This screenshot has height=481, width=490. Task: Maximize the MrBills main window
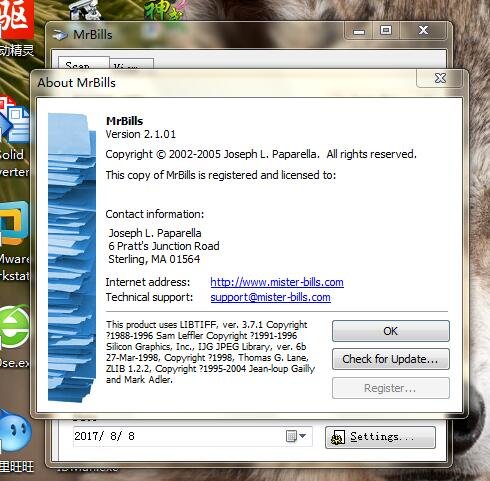386,31
